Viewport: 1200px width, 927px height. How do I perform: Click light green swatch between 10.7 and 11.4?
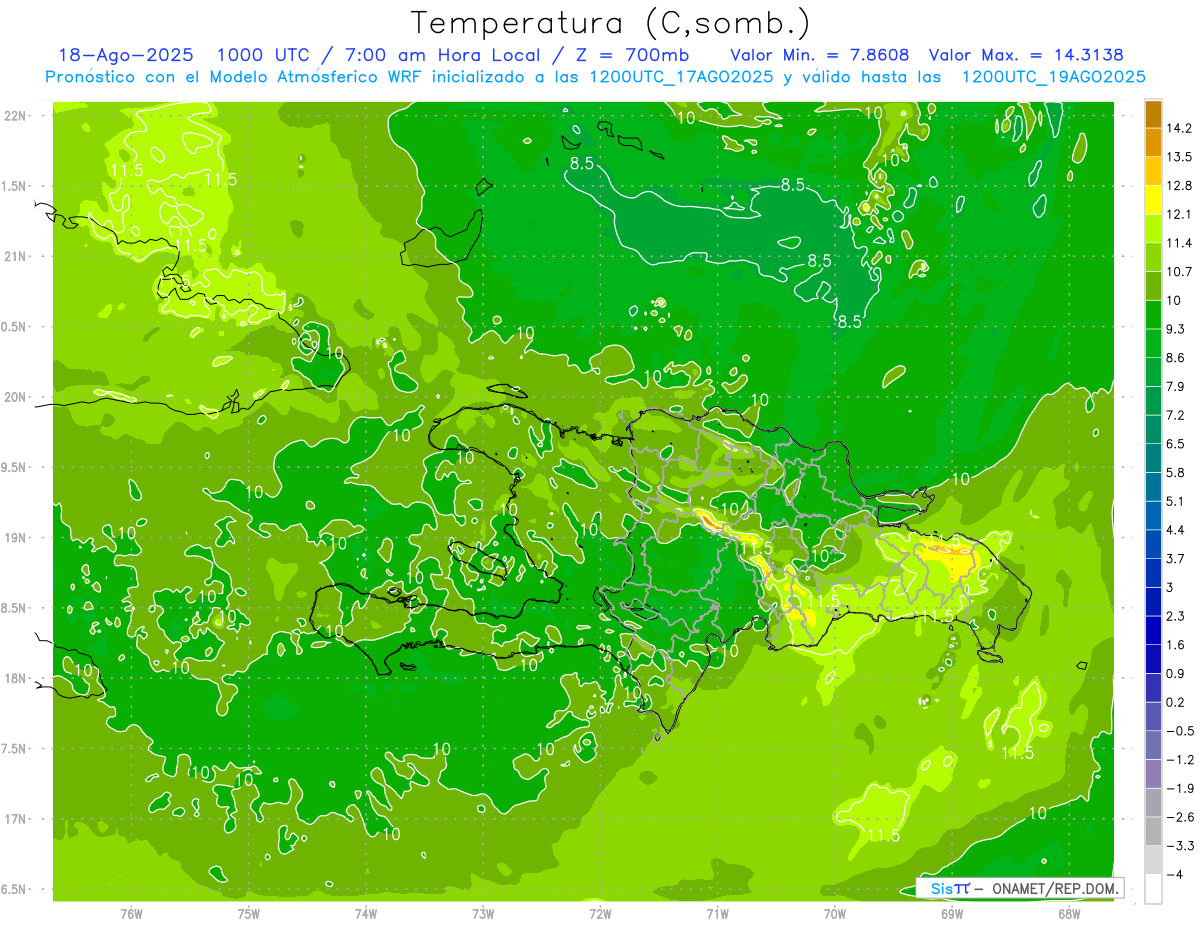(x=1153, y=257)
